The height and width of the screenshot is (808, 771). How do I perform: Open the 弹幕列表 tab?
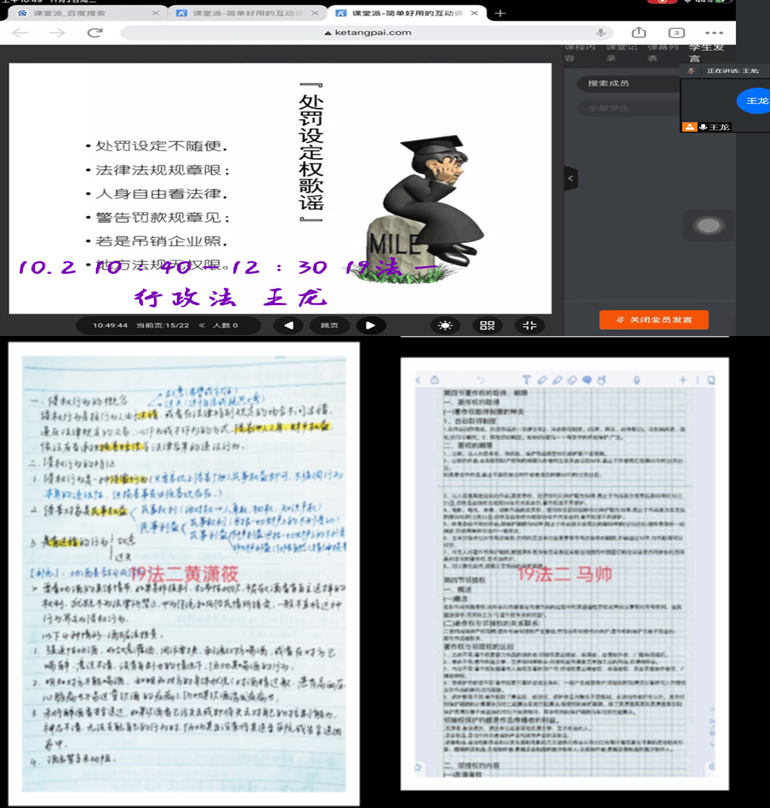click(663, 52)
